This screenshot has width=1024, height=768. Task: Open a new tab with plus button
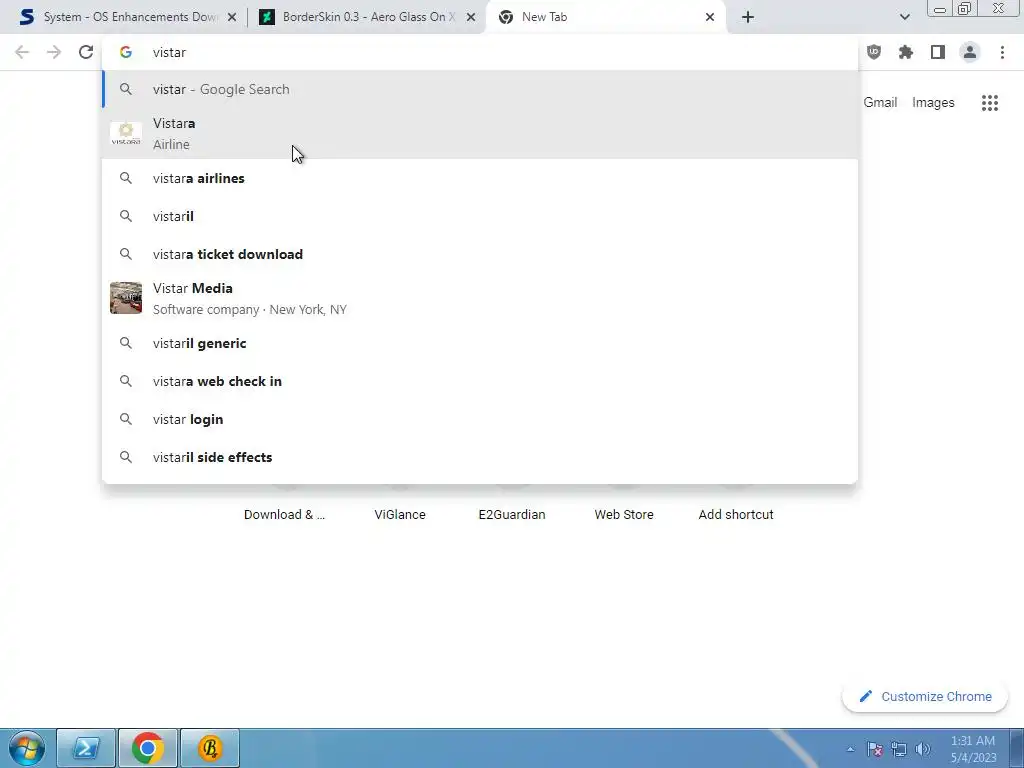tap(748, 17)
